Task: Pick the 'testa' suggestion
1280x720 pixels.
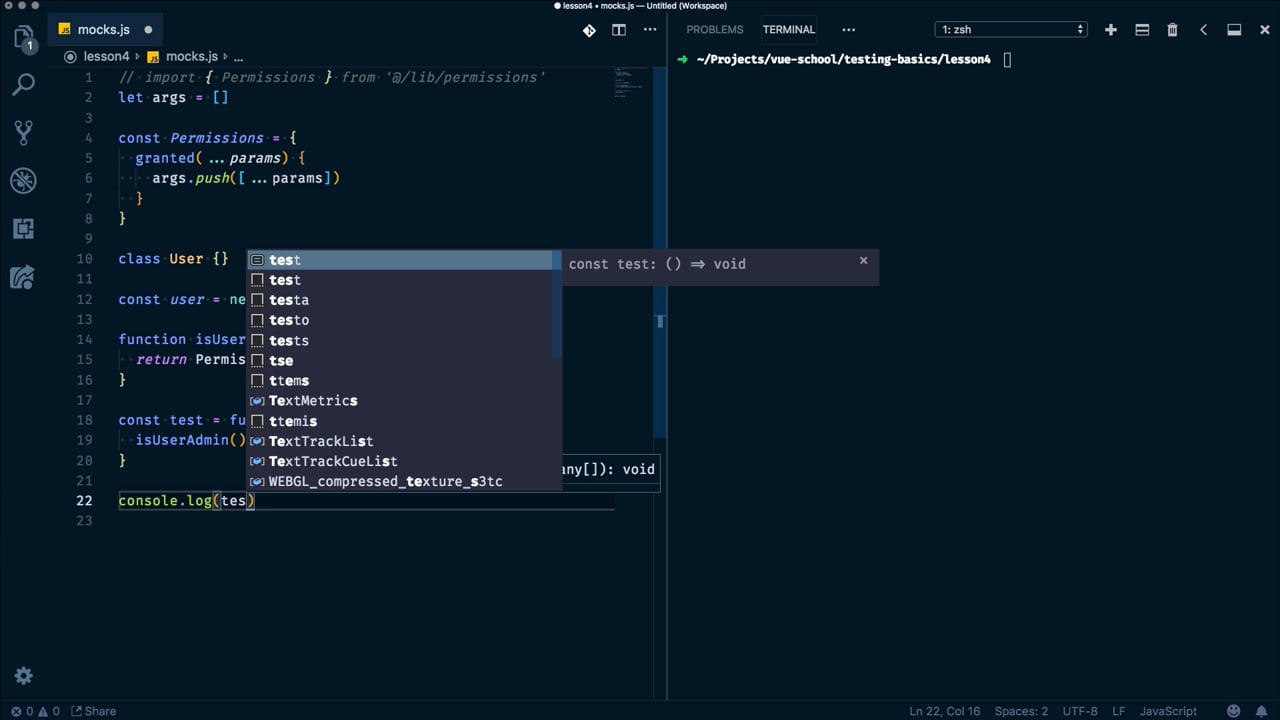Action: click(400, 300)
